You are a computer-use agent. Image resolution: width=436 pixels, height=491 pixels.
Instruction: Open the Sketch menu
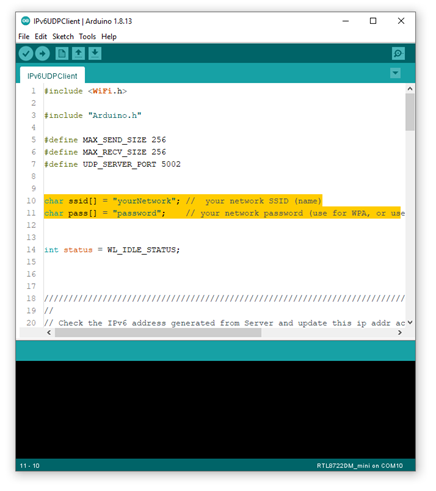63,36
